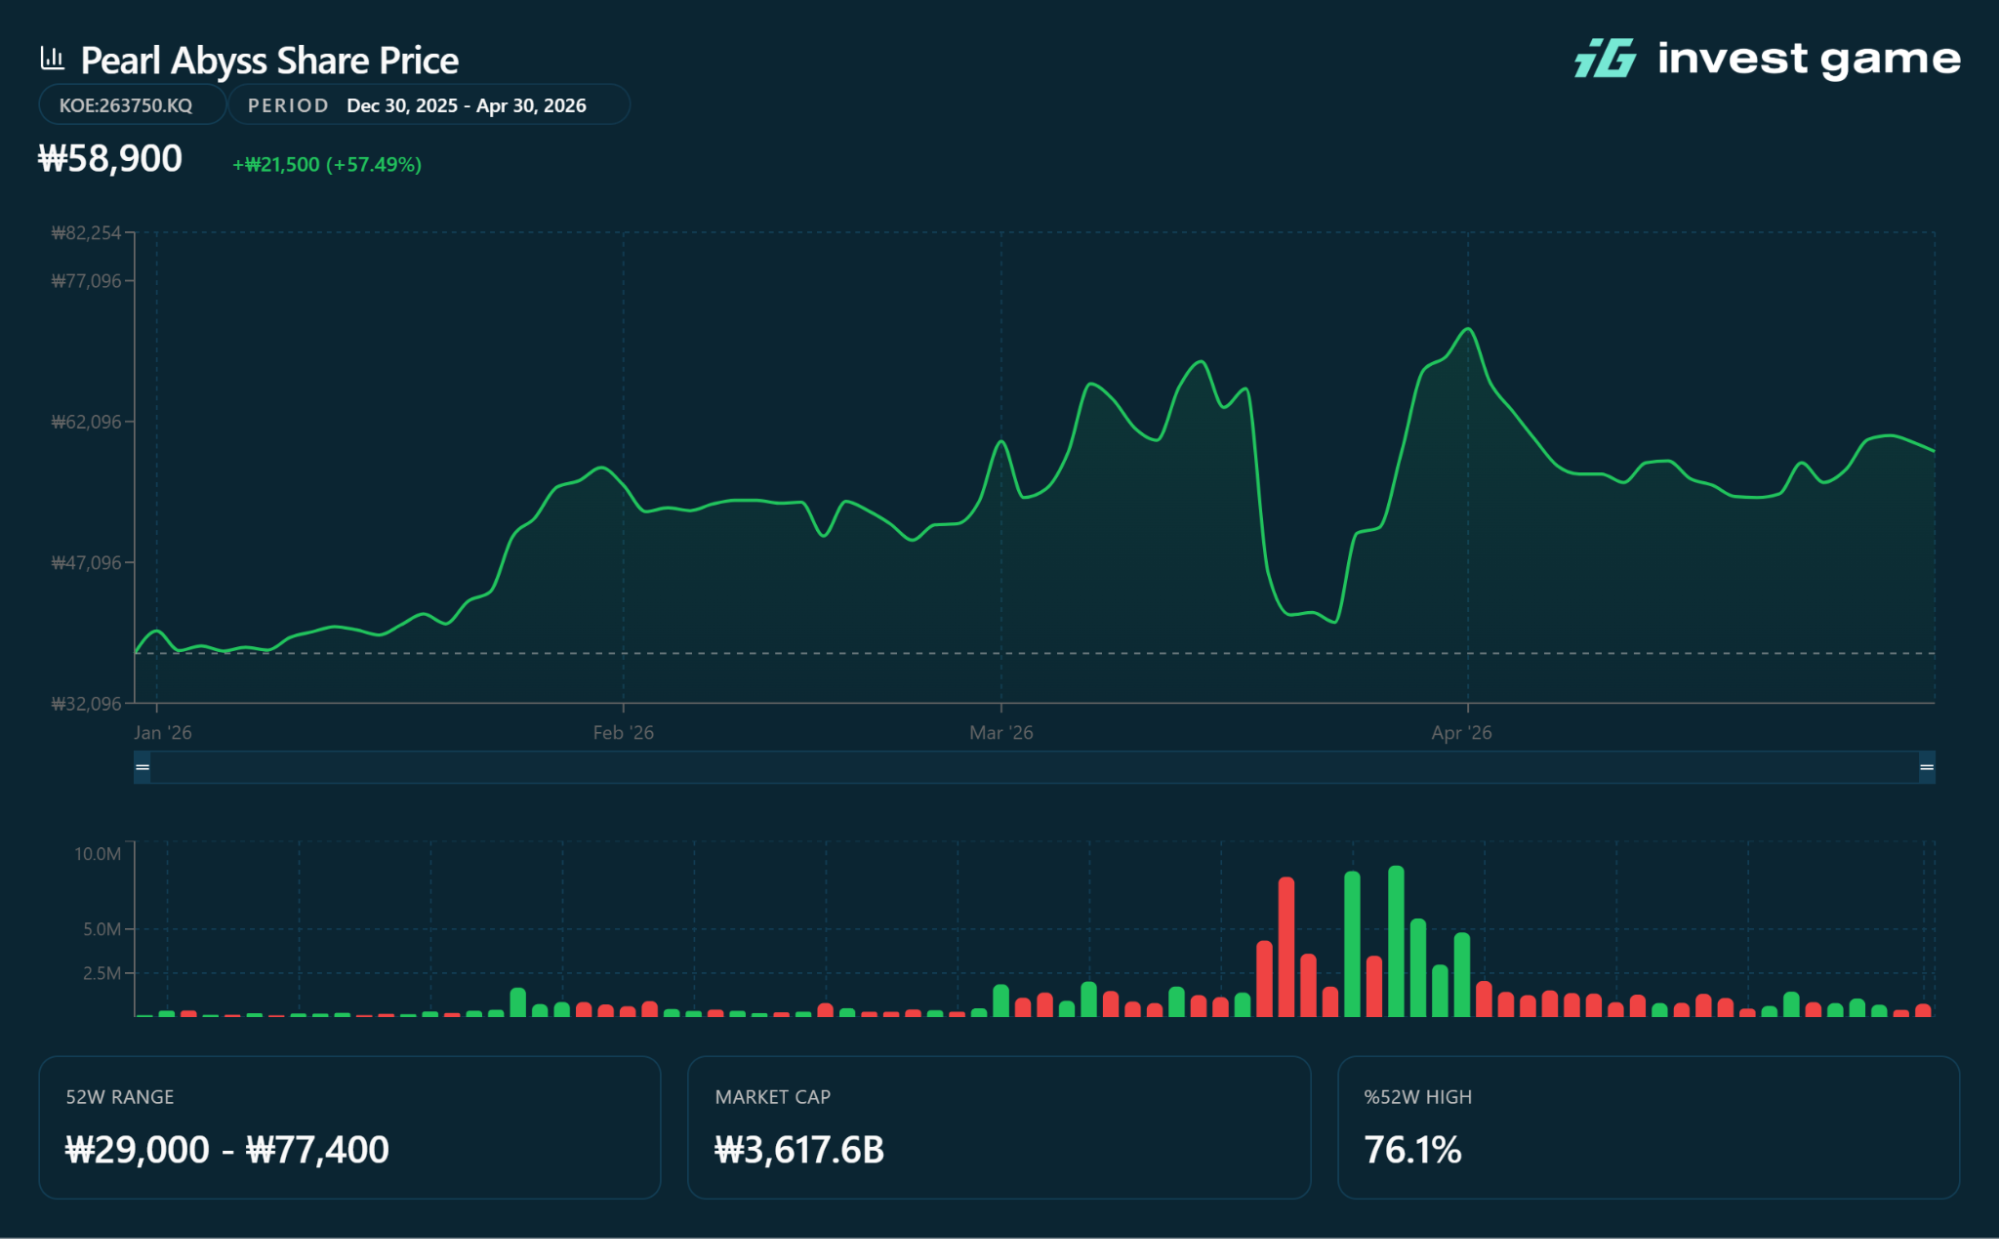Click the left range slider handle
The image size is (1999, 1239).
pyautogui.click(x=142, y=767)
